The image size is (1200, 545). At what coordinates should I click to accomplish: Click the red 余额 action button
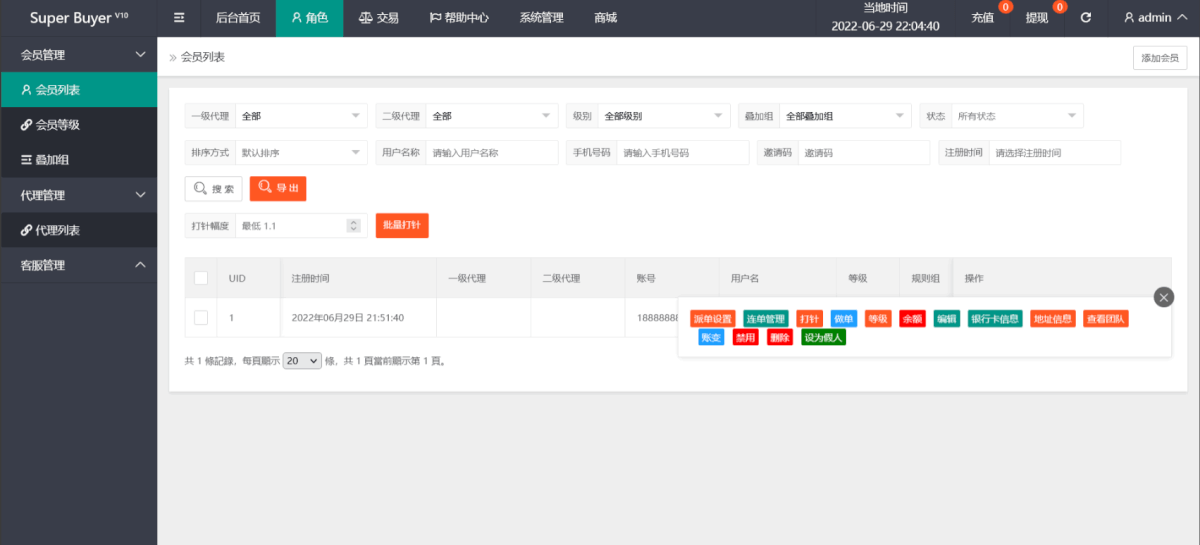click(x=912, y=319)
